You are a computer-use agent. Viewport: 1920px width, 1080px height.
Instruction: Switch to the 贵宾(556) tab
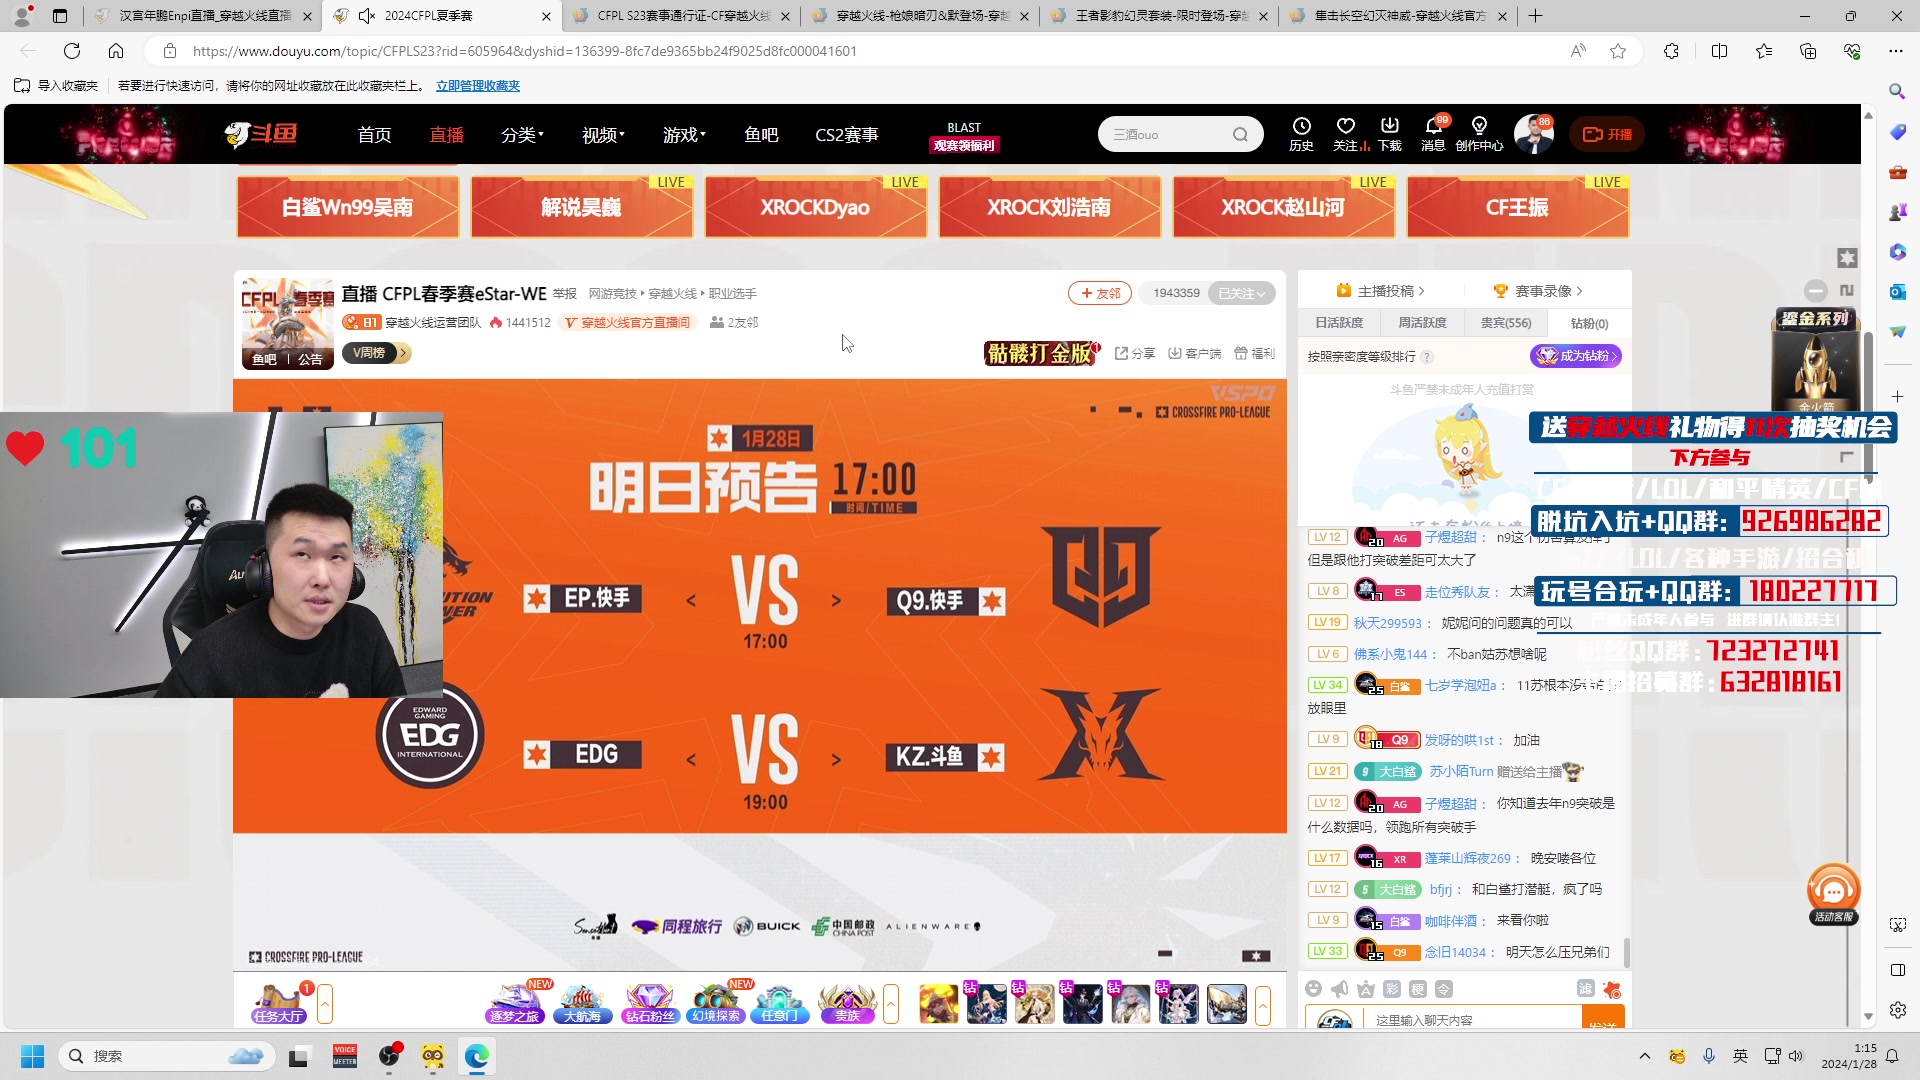[x=1505, y=323]
